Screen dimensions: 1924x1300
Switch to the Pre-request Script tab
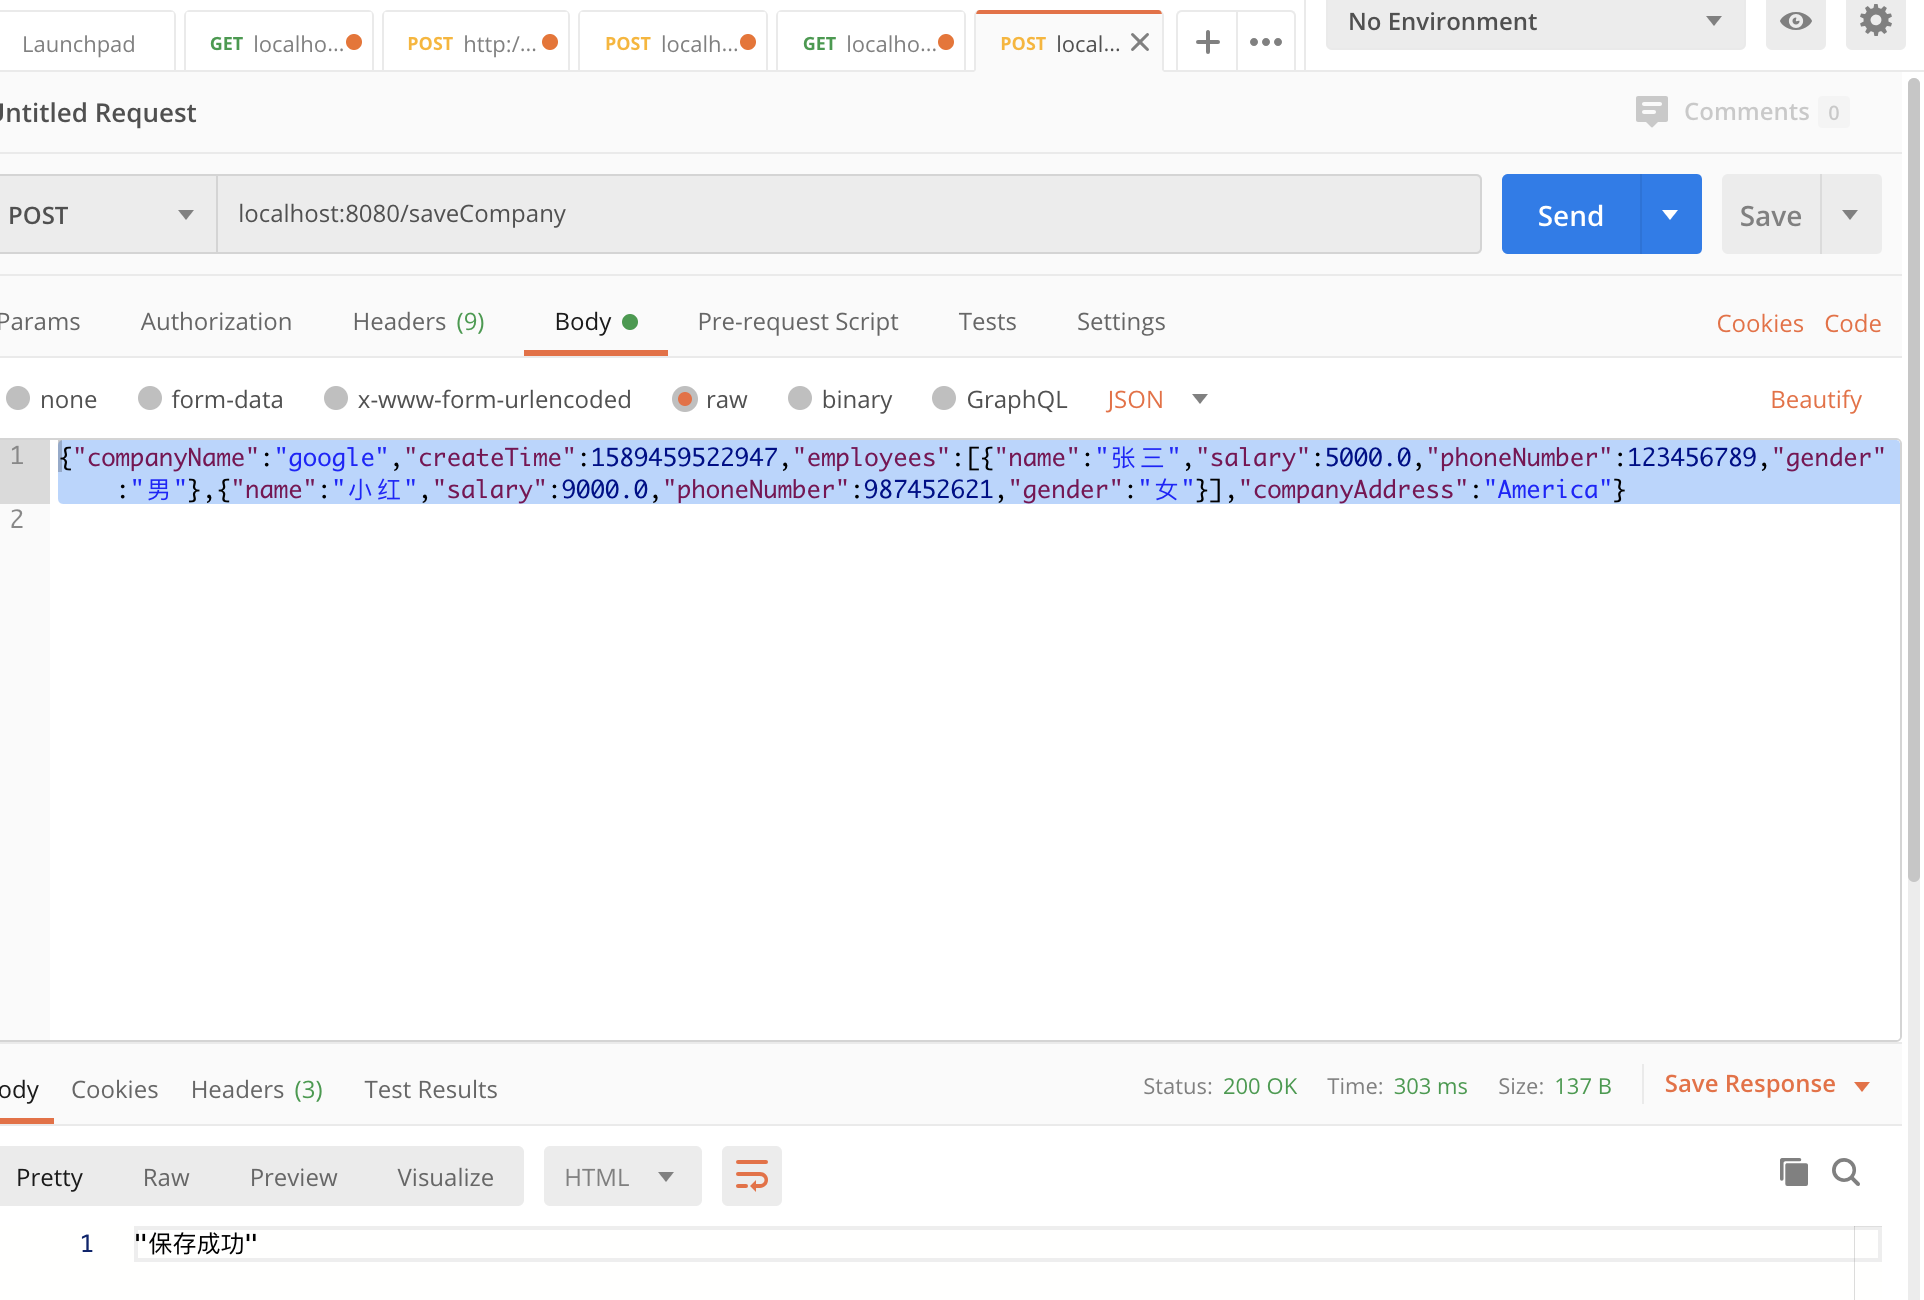click(797, 322)
